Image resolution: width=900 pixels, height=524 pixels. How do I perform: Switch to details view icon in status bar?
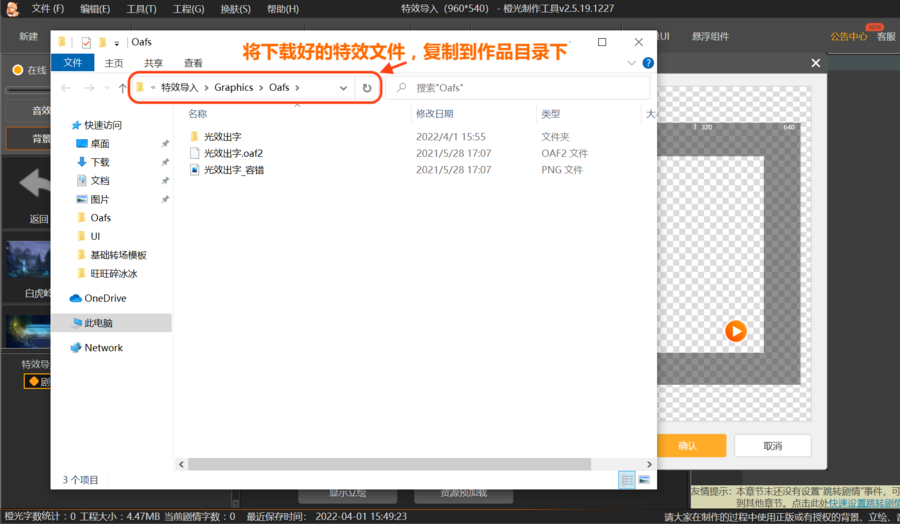pyautogui.click(x=627, y=480)
